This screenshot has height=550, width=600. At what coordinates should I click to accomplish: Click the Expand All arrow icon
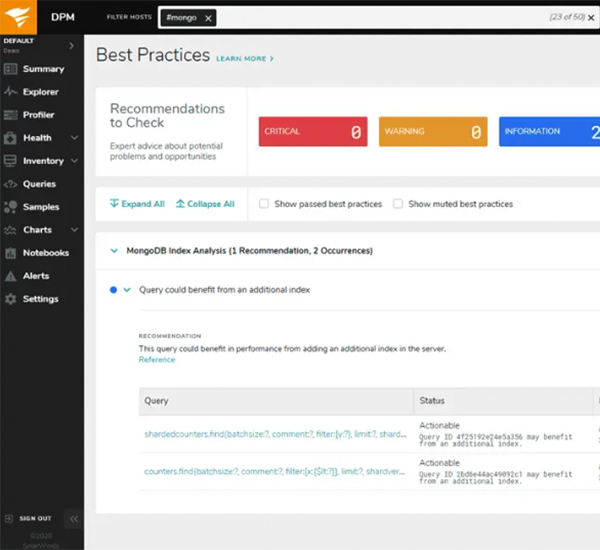(114, 203)
